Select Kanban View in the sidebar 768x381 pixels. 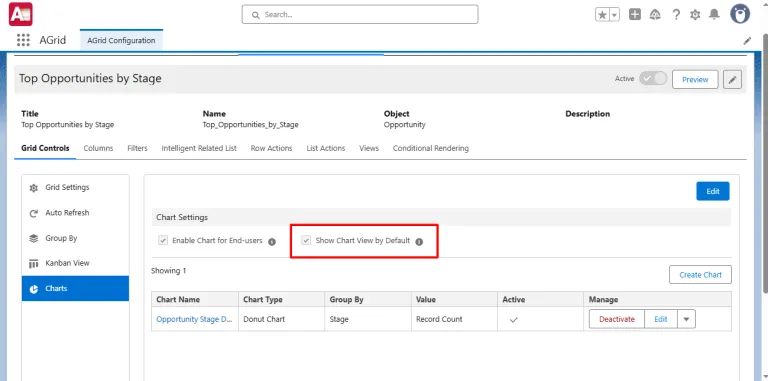(75, 263)
